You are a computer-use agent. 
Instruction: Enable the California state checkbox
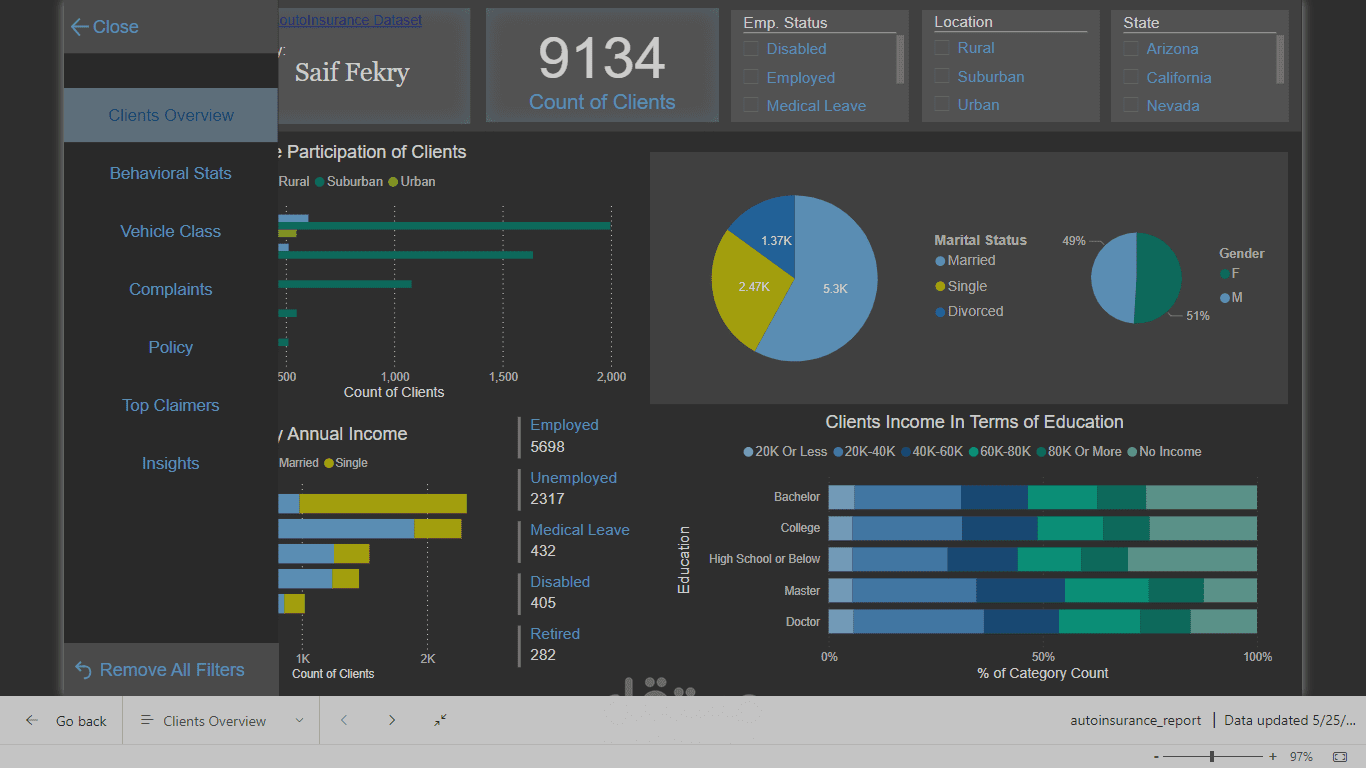(x=1130, y=77)
